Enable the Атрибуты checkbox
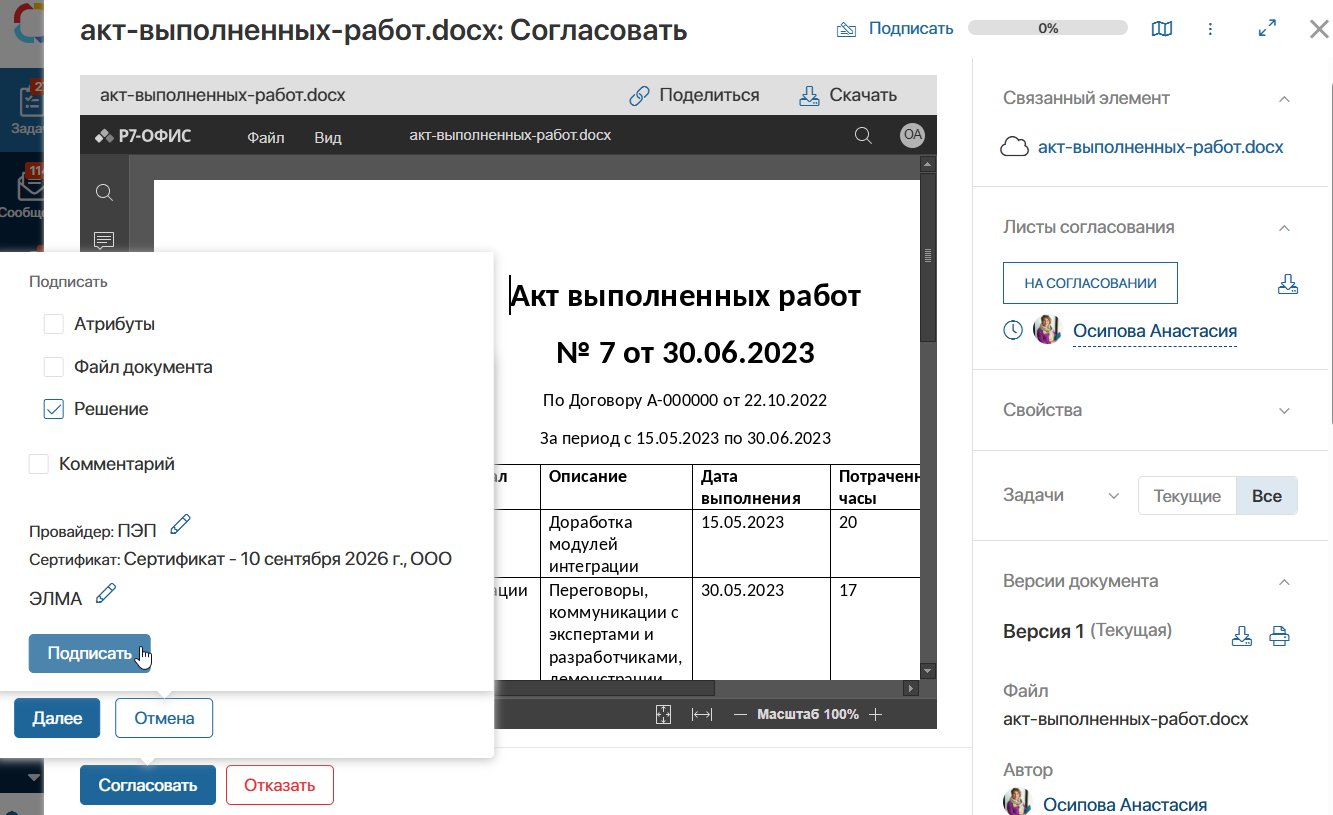1333x815 pixels. click(54, 324)
